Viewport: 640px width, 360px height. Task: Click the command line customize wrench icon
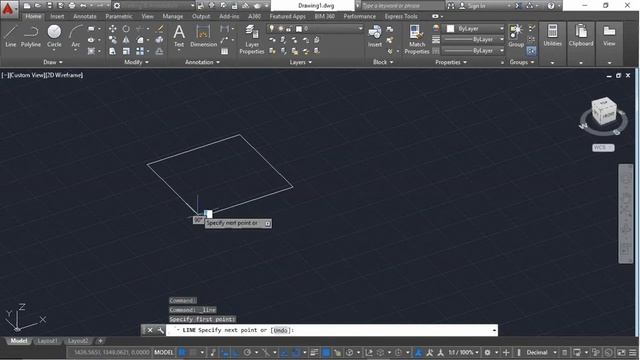(160, 330)
